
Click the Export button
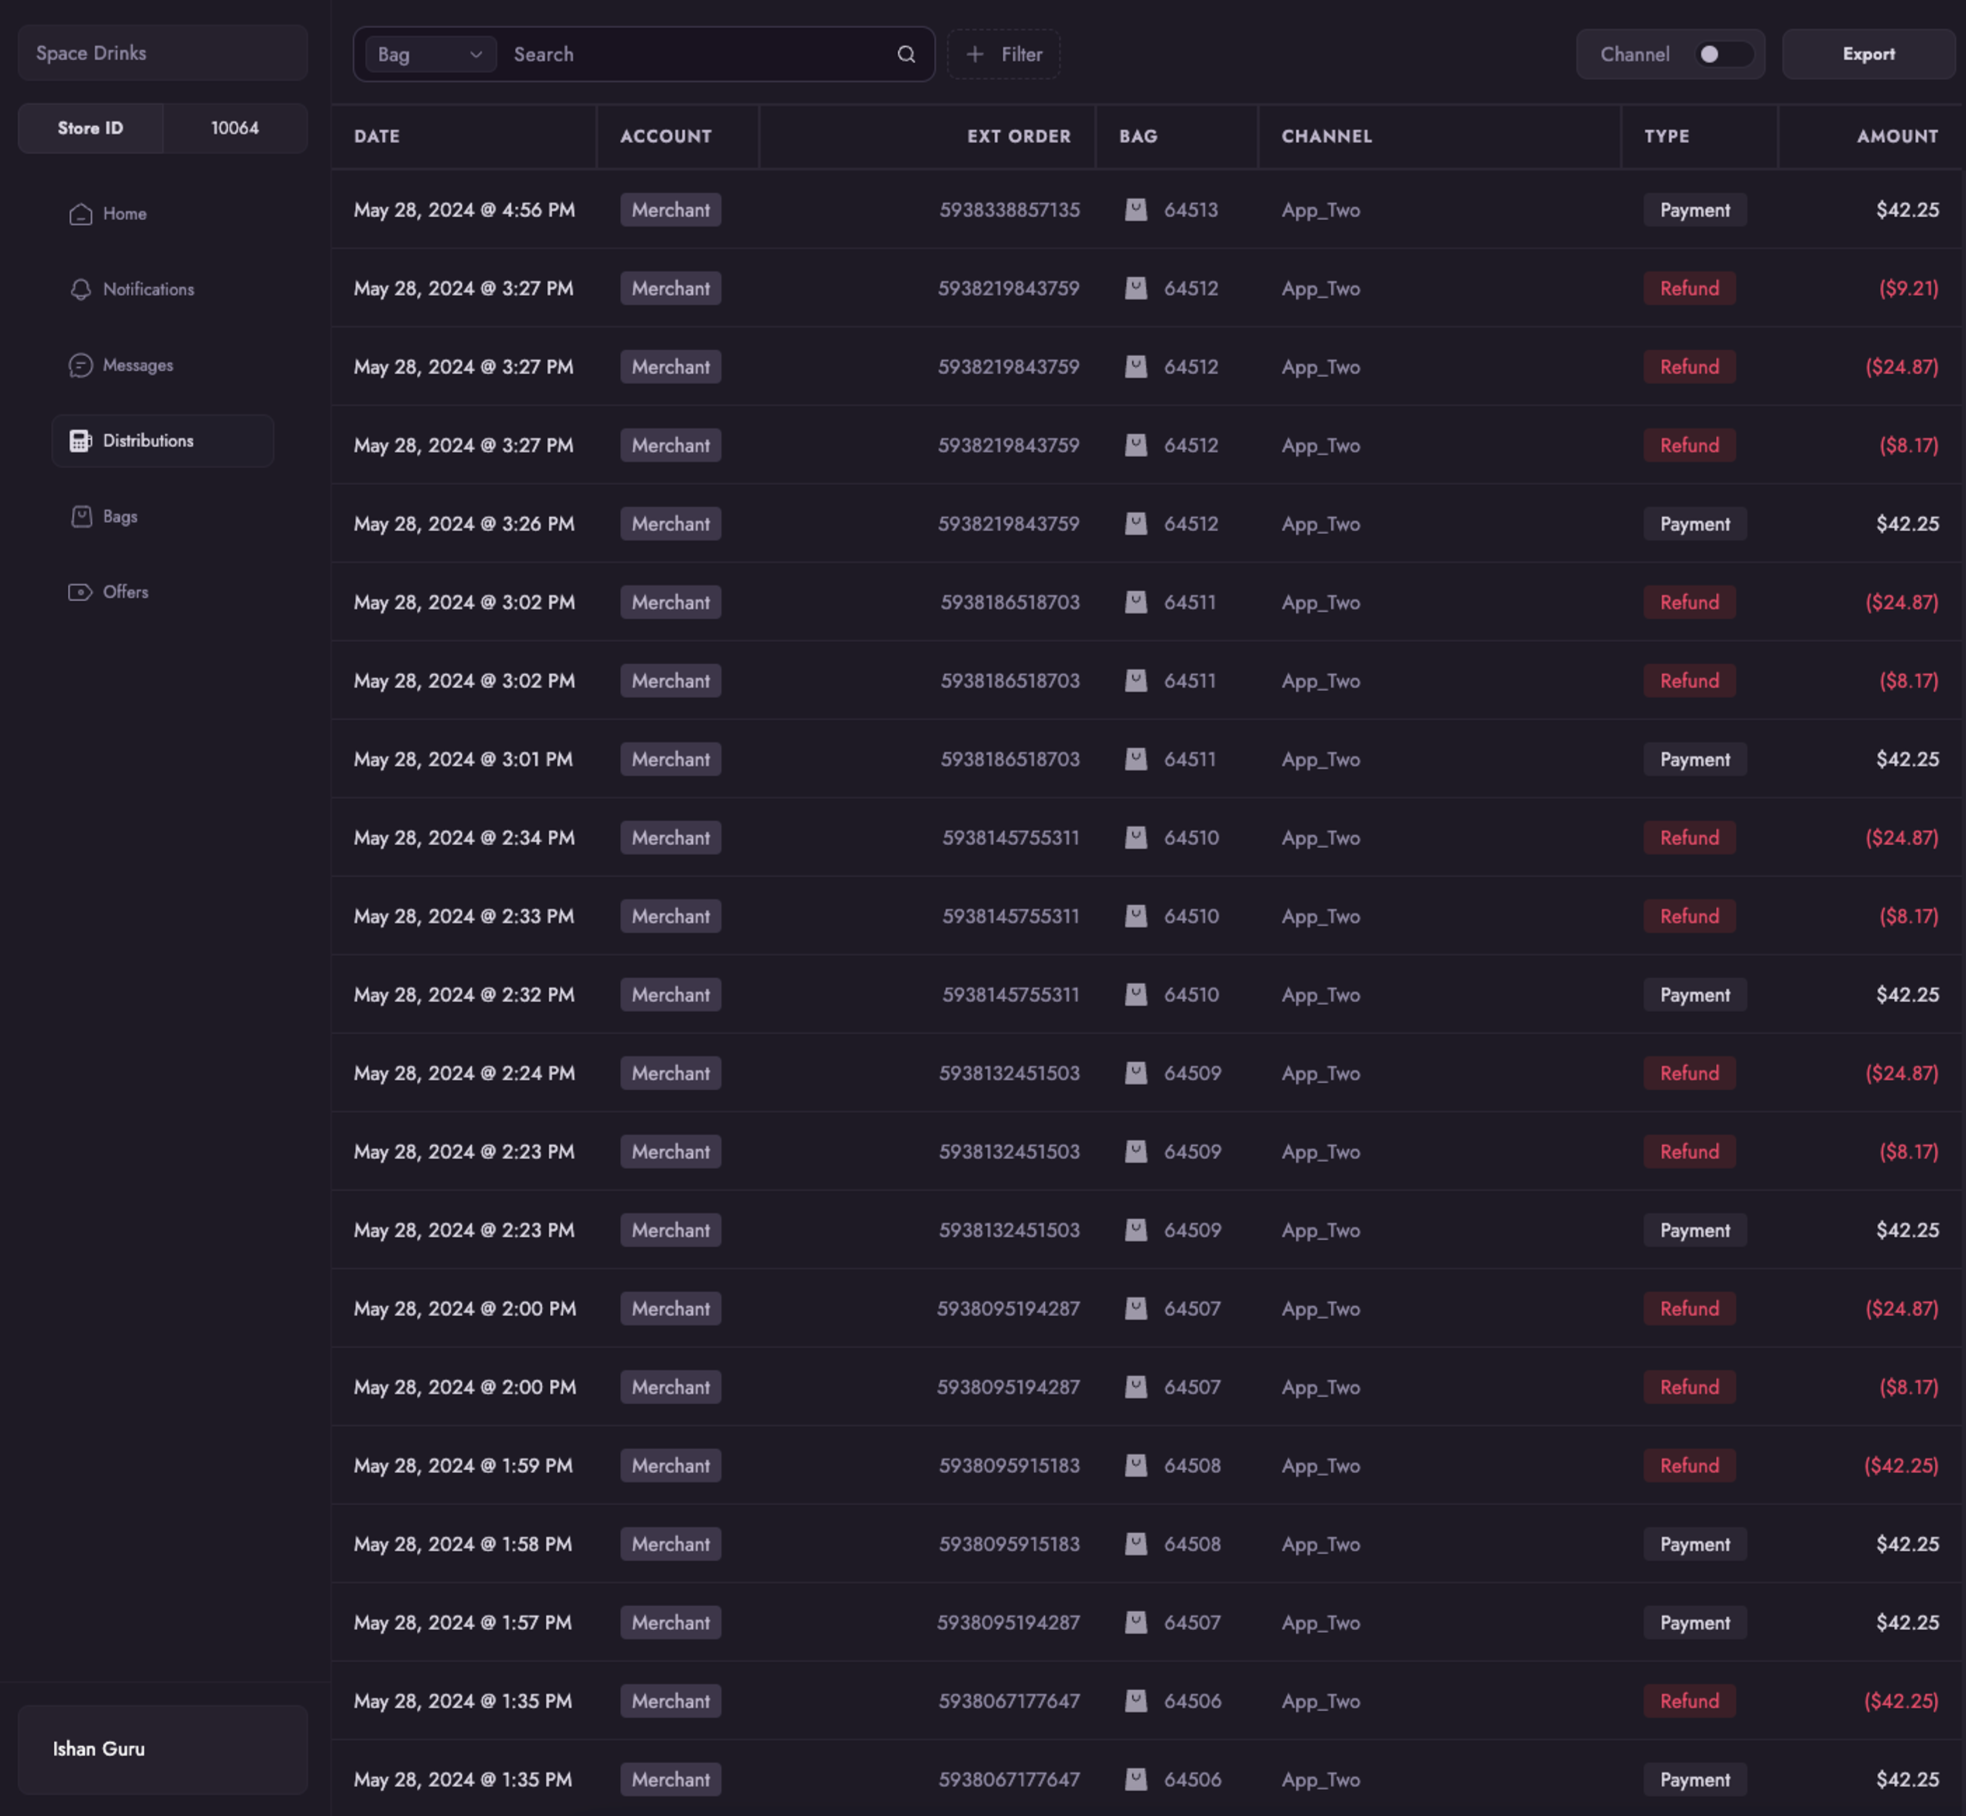(1867, 55)
